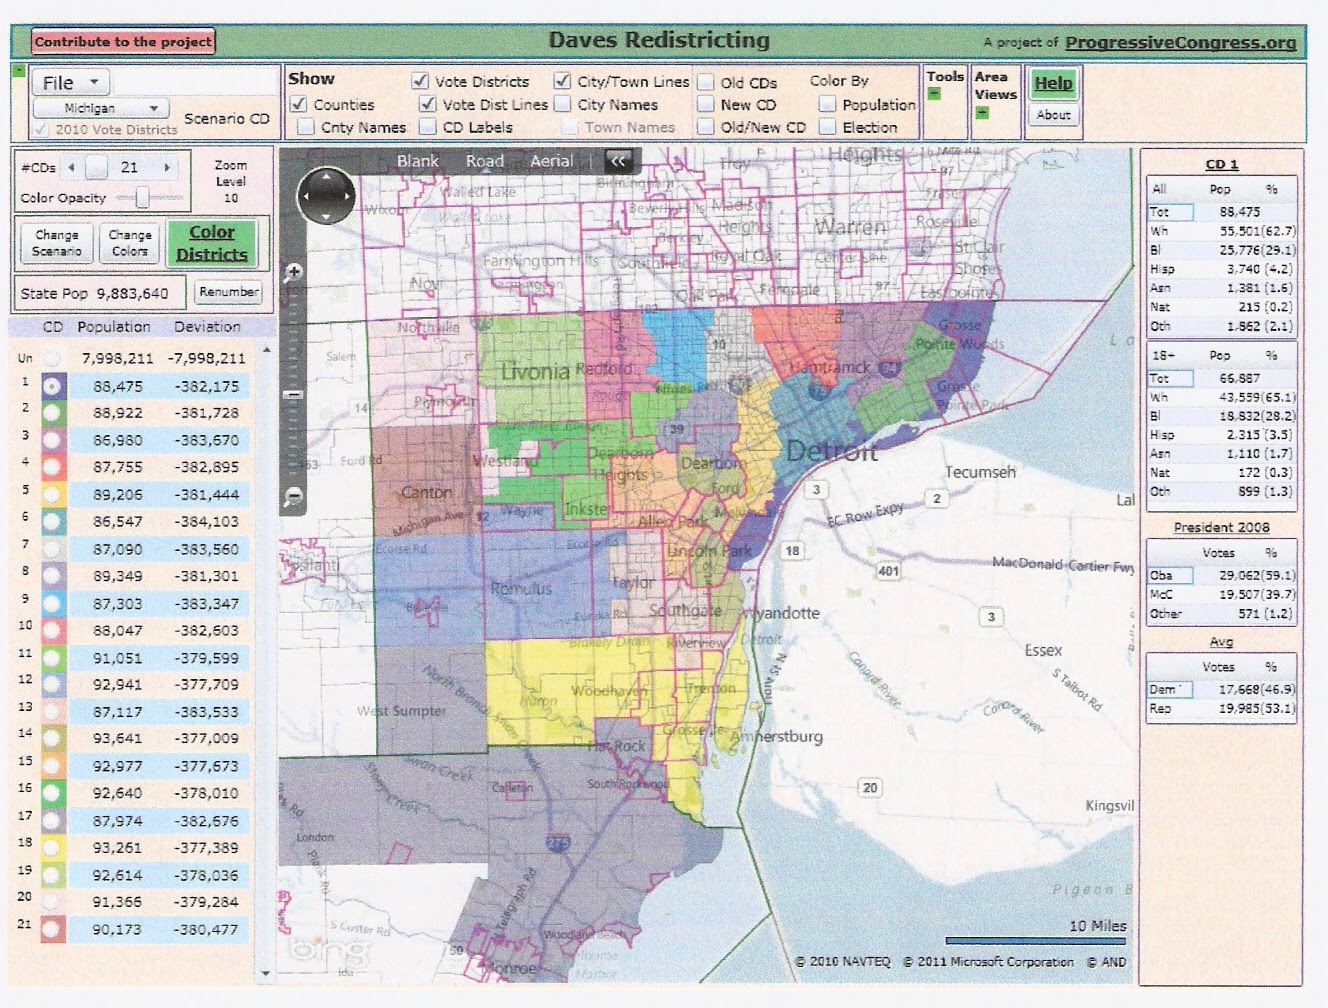Click the map zoom-out magnifier icon
This screenshot has height=1008, width=1328.
(x=294, y=497)
